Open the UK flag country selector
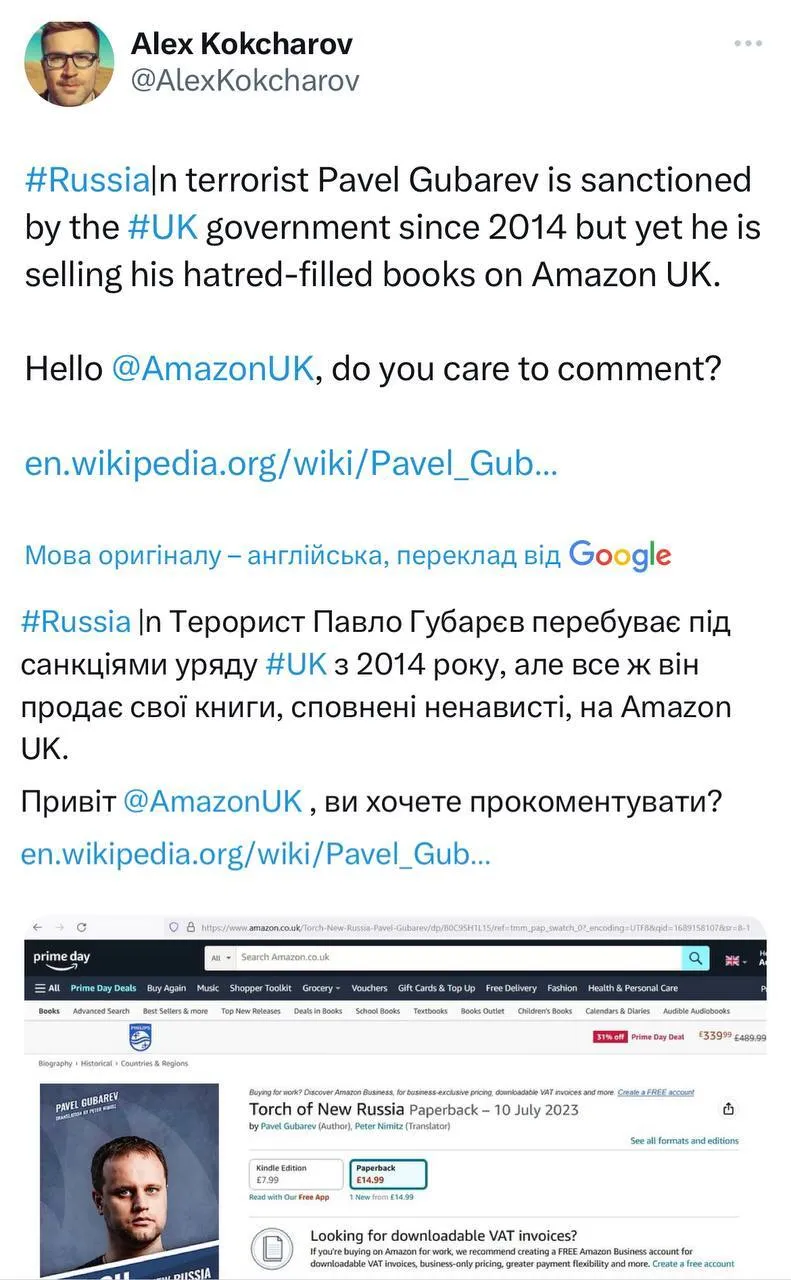Screen dimensions: 791x1280 tap(734, 959)
